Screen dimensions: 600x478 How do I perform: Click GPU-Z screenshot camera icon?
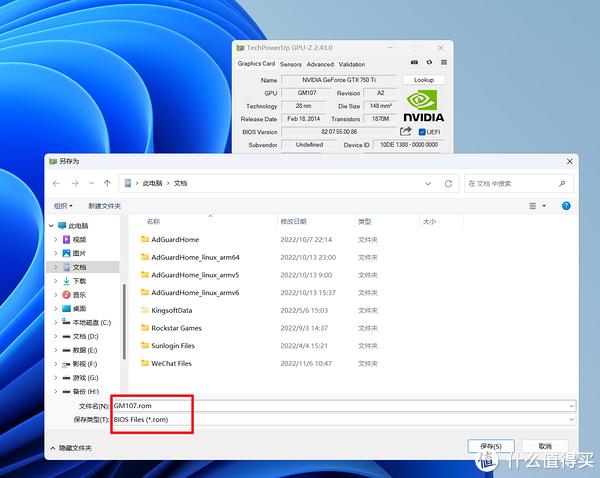pyautogui.click(x=414, y=62)
